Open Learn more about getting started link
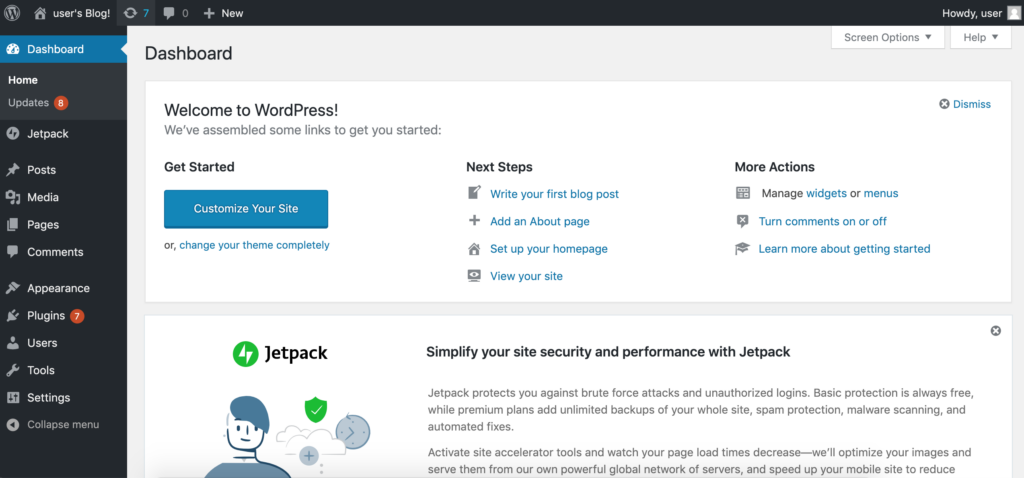Image resolution: width=1024 pixels, height=478 pixels. pyautogui.click(x=844, y=249)
